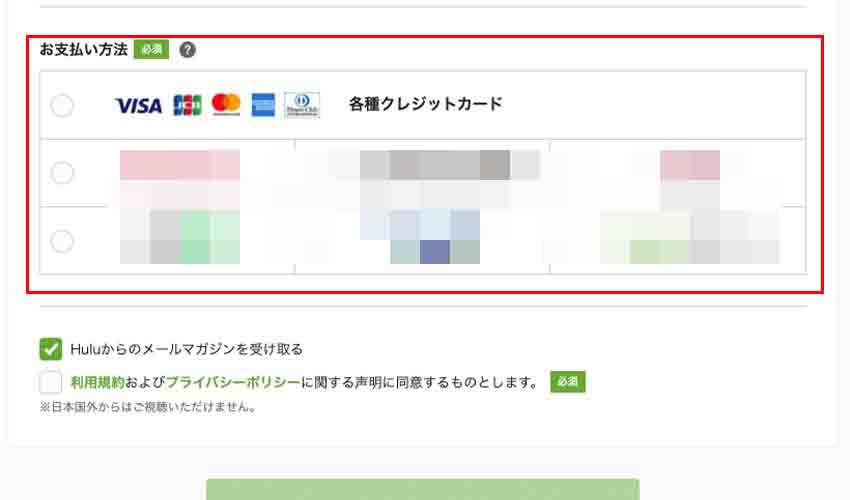Image resolution: width=850 pixels, height=500 pixels.
Task: Click the green submit button at bottom
Action: pos(423,489)
